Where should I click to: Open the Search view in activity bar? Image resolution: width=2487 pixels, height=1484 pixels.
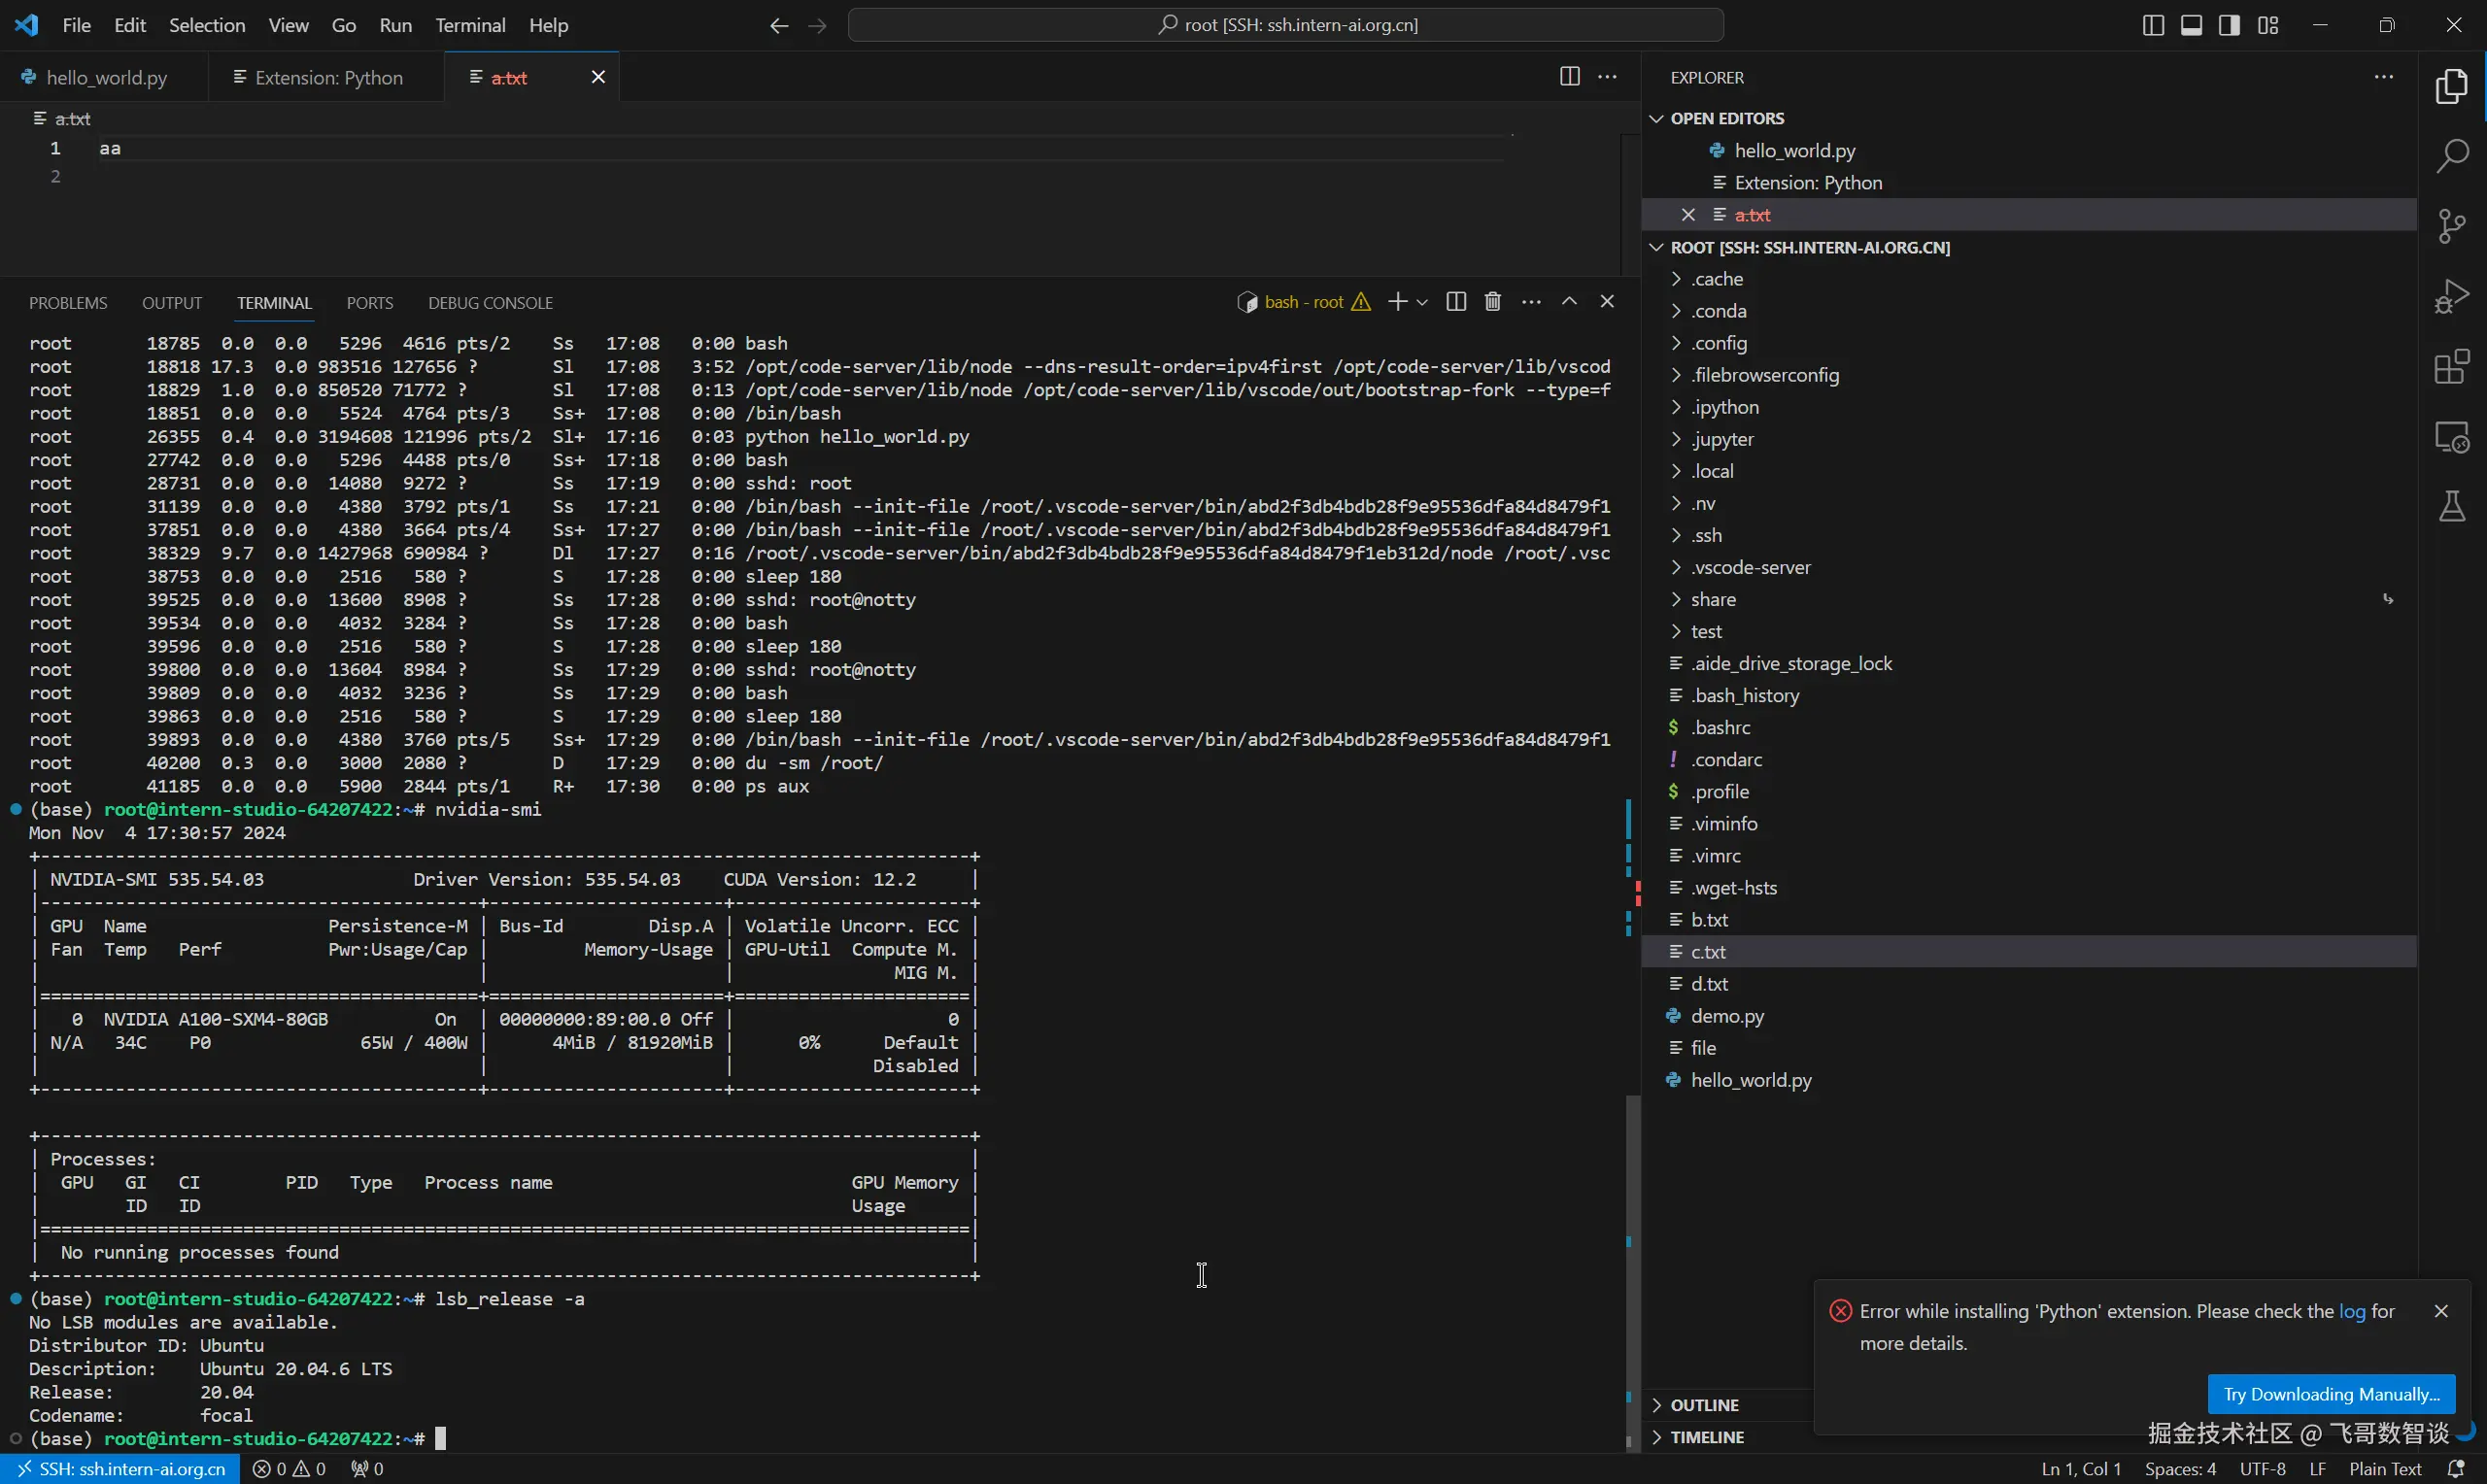pyautogui.click(x=2452, y=155)
